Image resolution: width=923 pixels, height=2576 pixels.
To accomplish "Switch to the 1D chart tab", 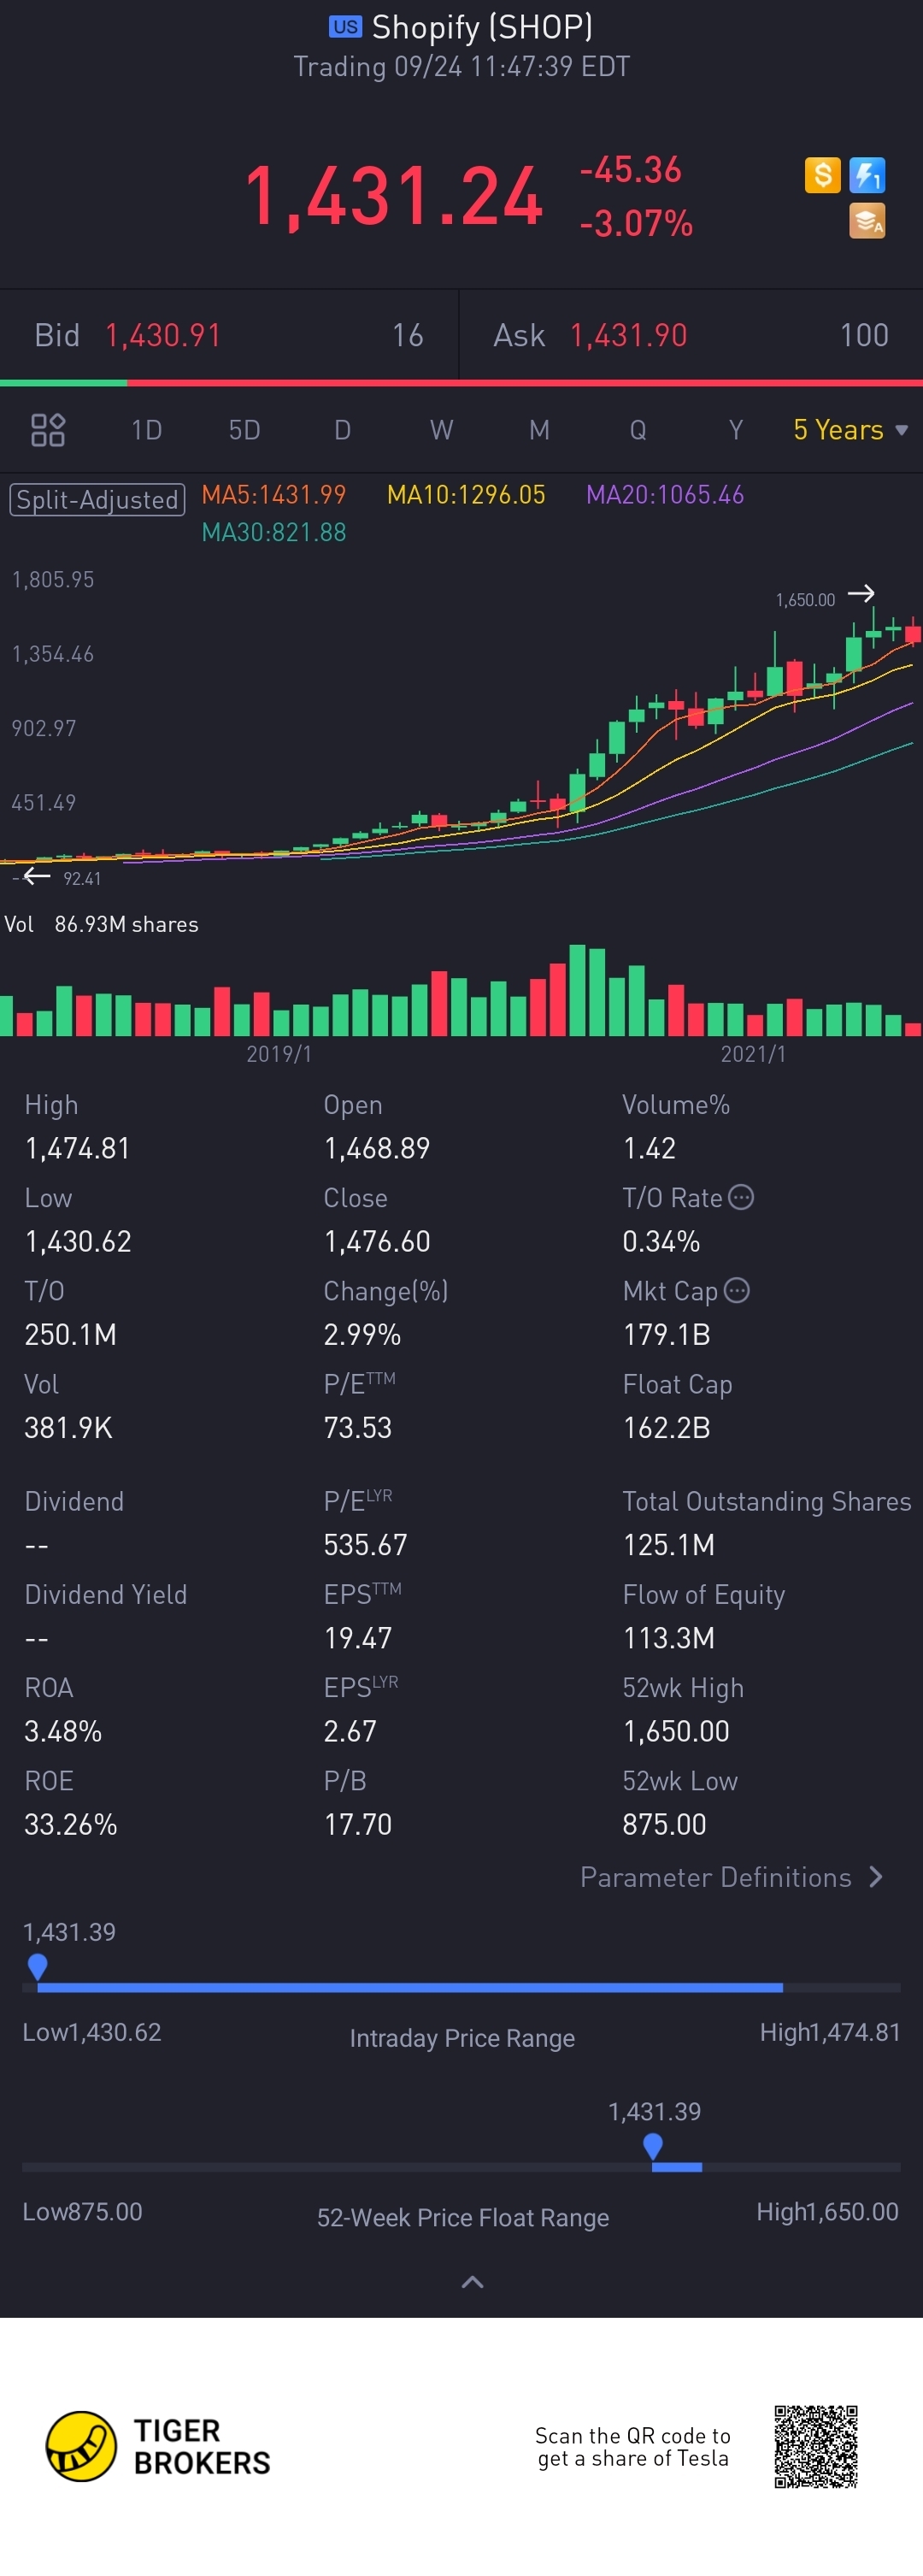I will click(x=146, y=430).
